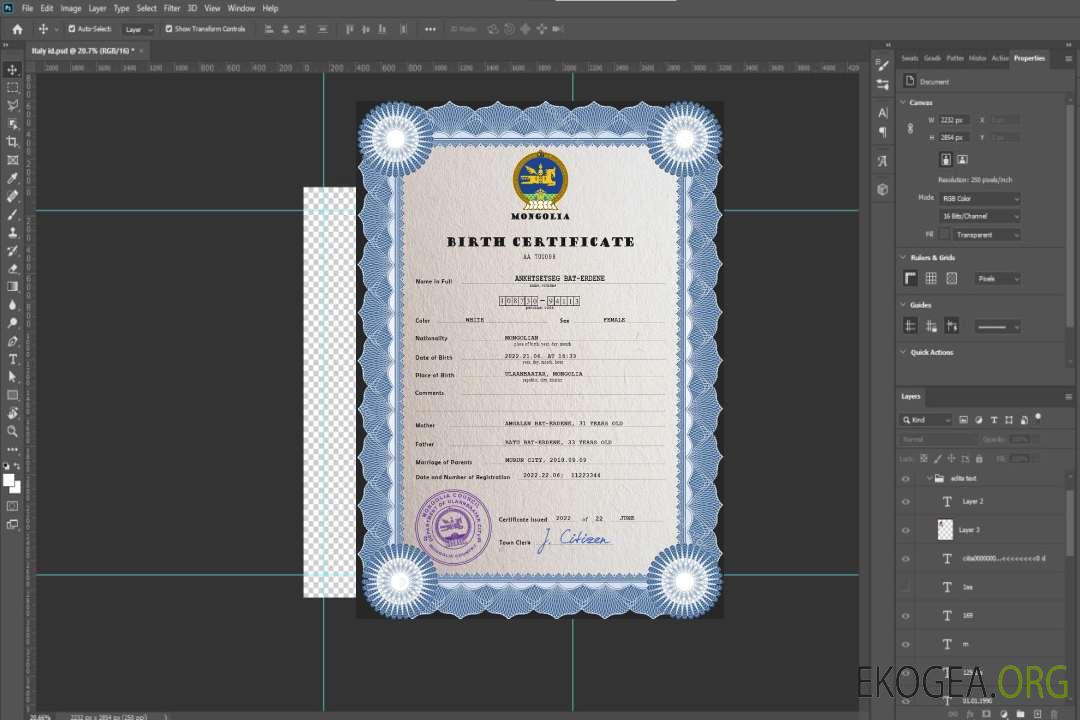Screen dimensions: 1080x720
Task: Select the Rectangular Marquee tool
Action: point(12,88)
